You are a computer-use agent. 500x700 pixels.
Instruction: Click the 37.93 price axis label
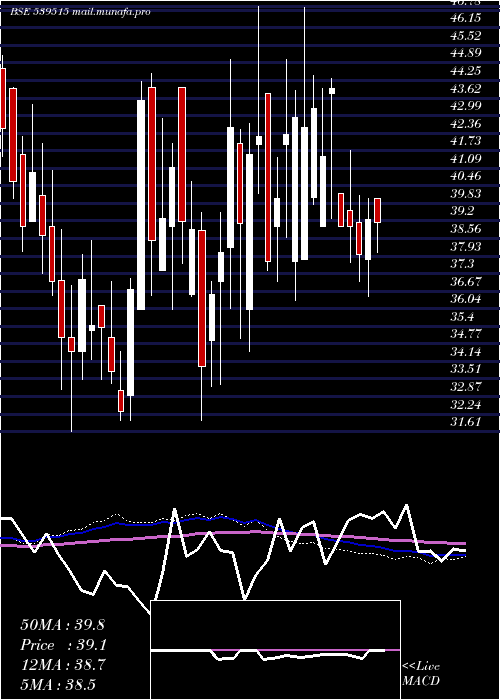tap(466, 247)
